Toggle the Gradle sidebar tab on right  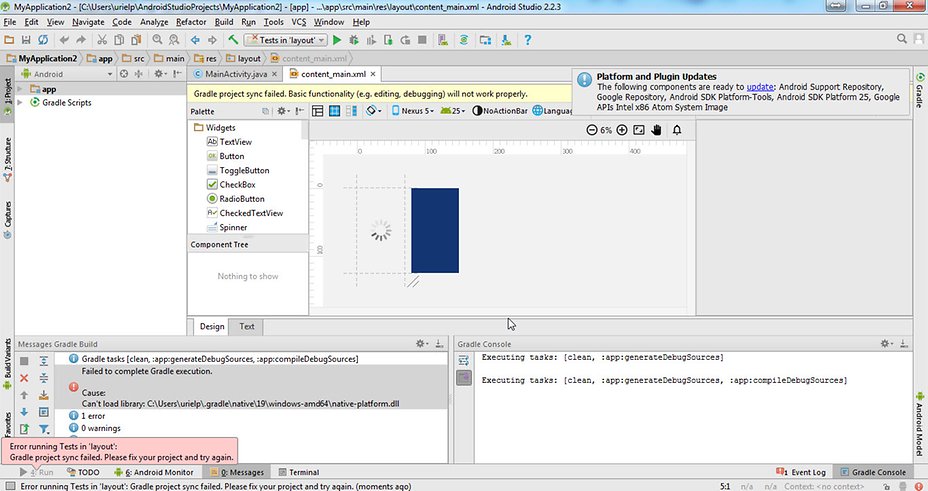920,91
